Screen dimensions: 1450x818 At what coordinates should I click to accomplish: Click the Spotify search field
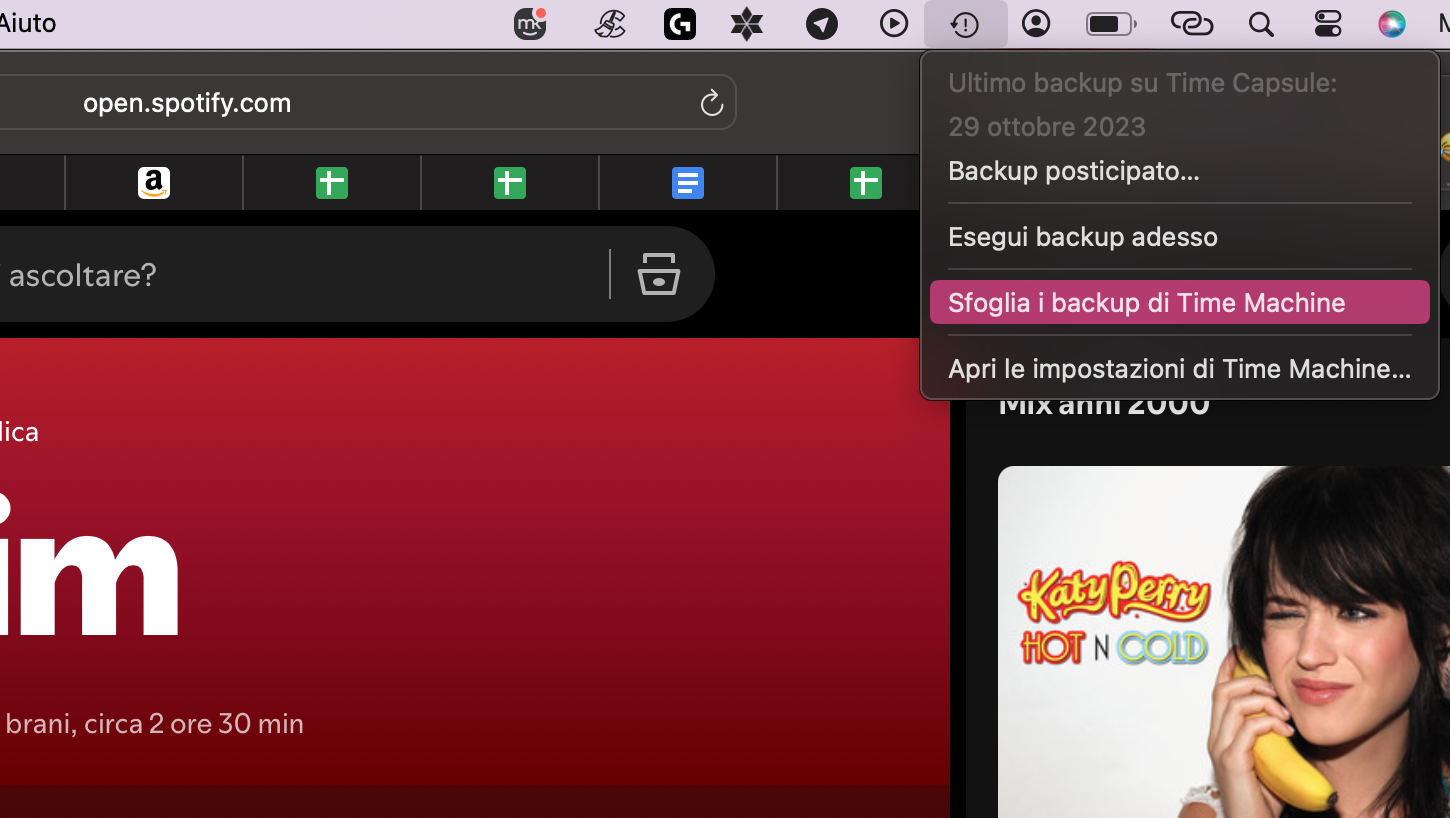pos(300,274)
